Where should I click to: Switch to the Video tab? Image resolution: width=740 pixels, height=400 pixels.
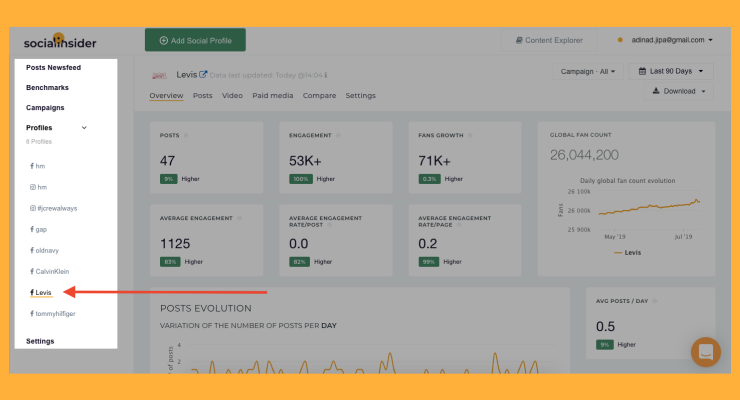point(232,95)
